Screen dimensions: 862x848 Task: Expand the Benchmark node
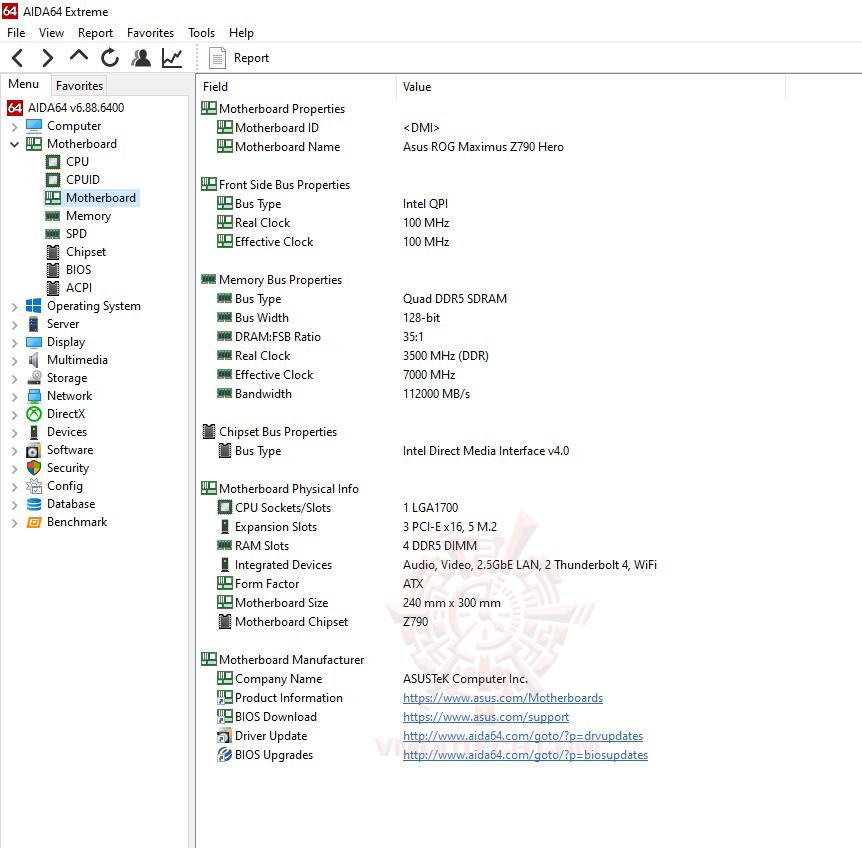[14, 523]
